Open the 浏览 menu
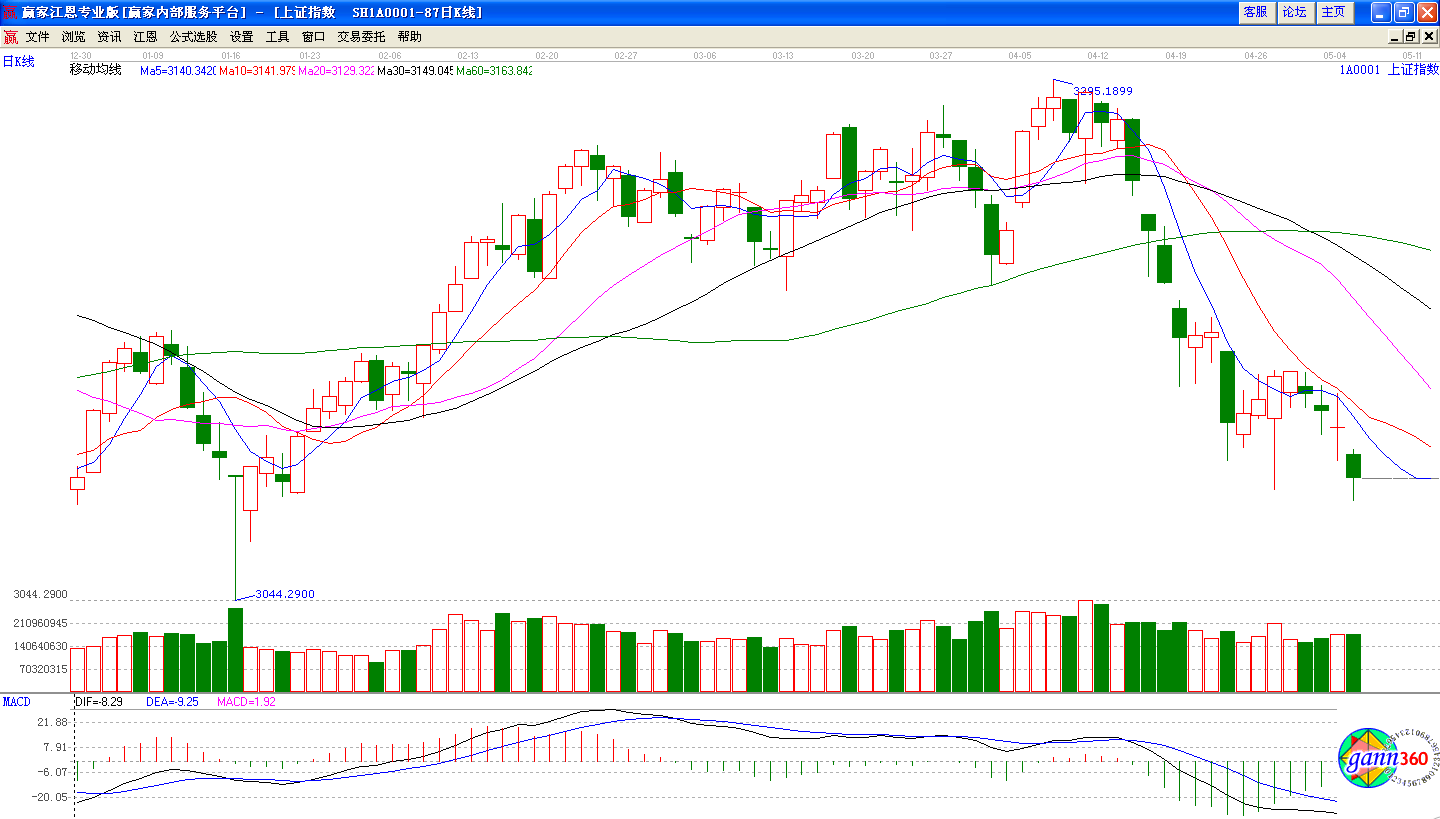Image resolution: width=1440 pixels, height=819 pixels. pos(73,37)
